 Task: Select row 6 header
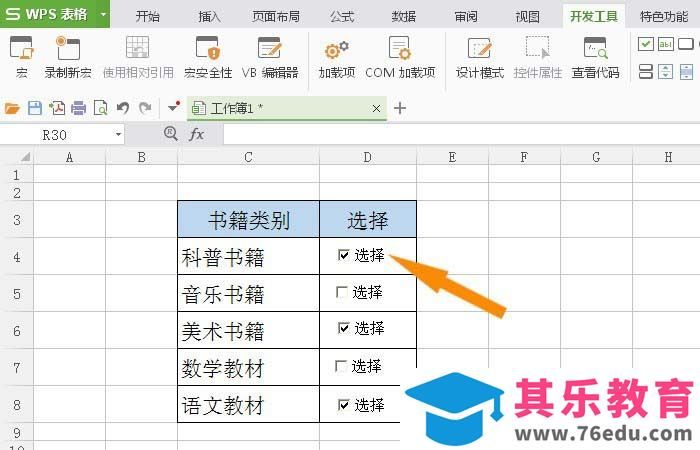click(x=17, y=331)
